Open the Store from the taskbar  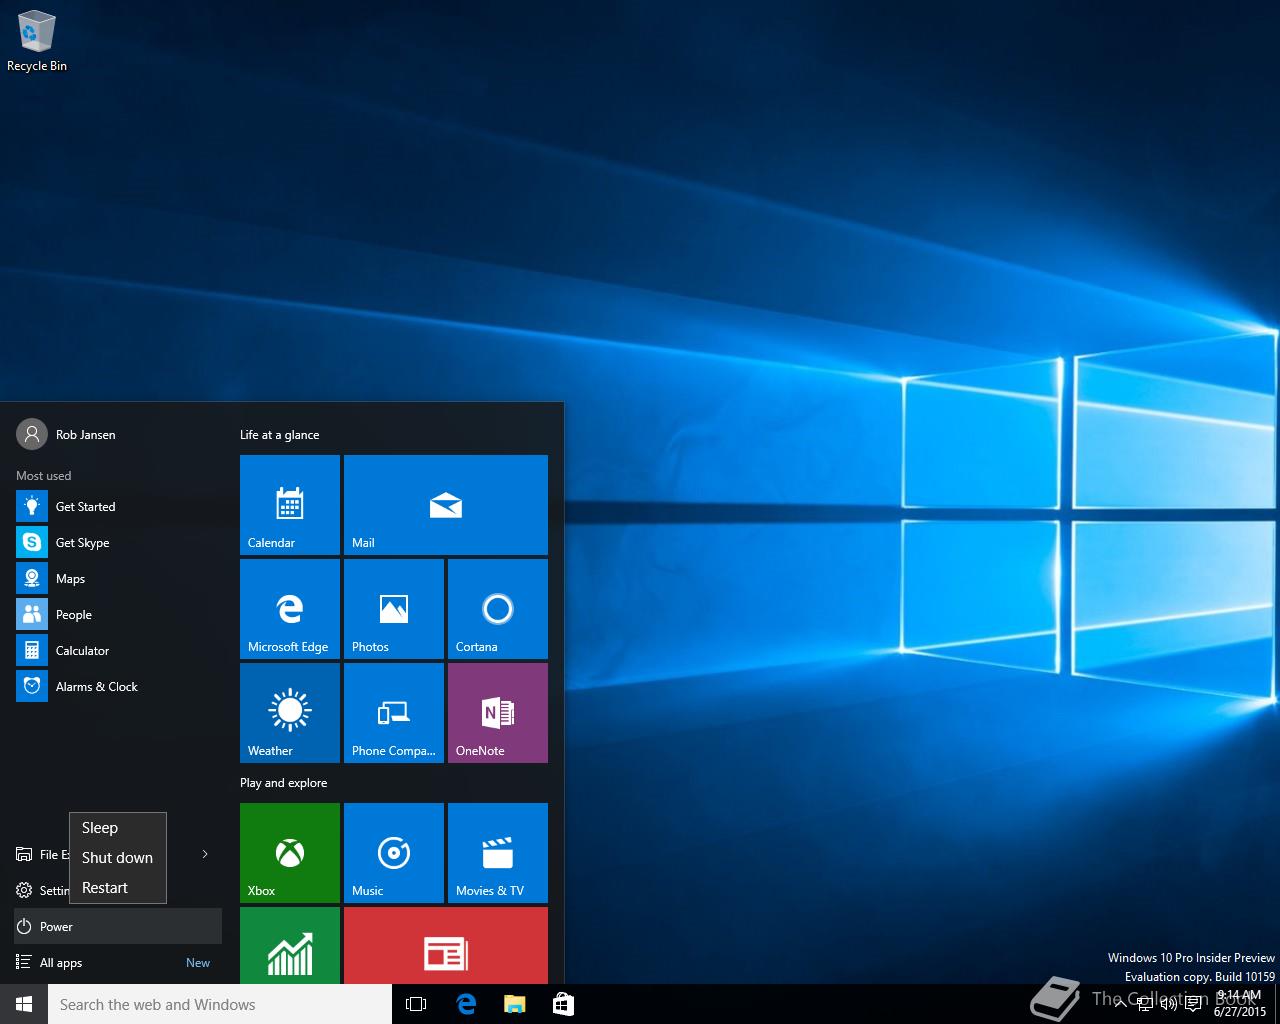click(x=563, y=1004)
